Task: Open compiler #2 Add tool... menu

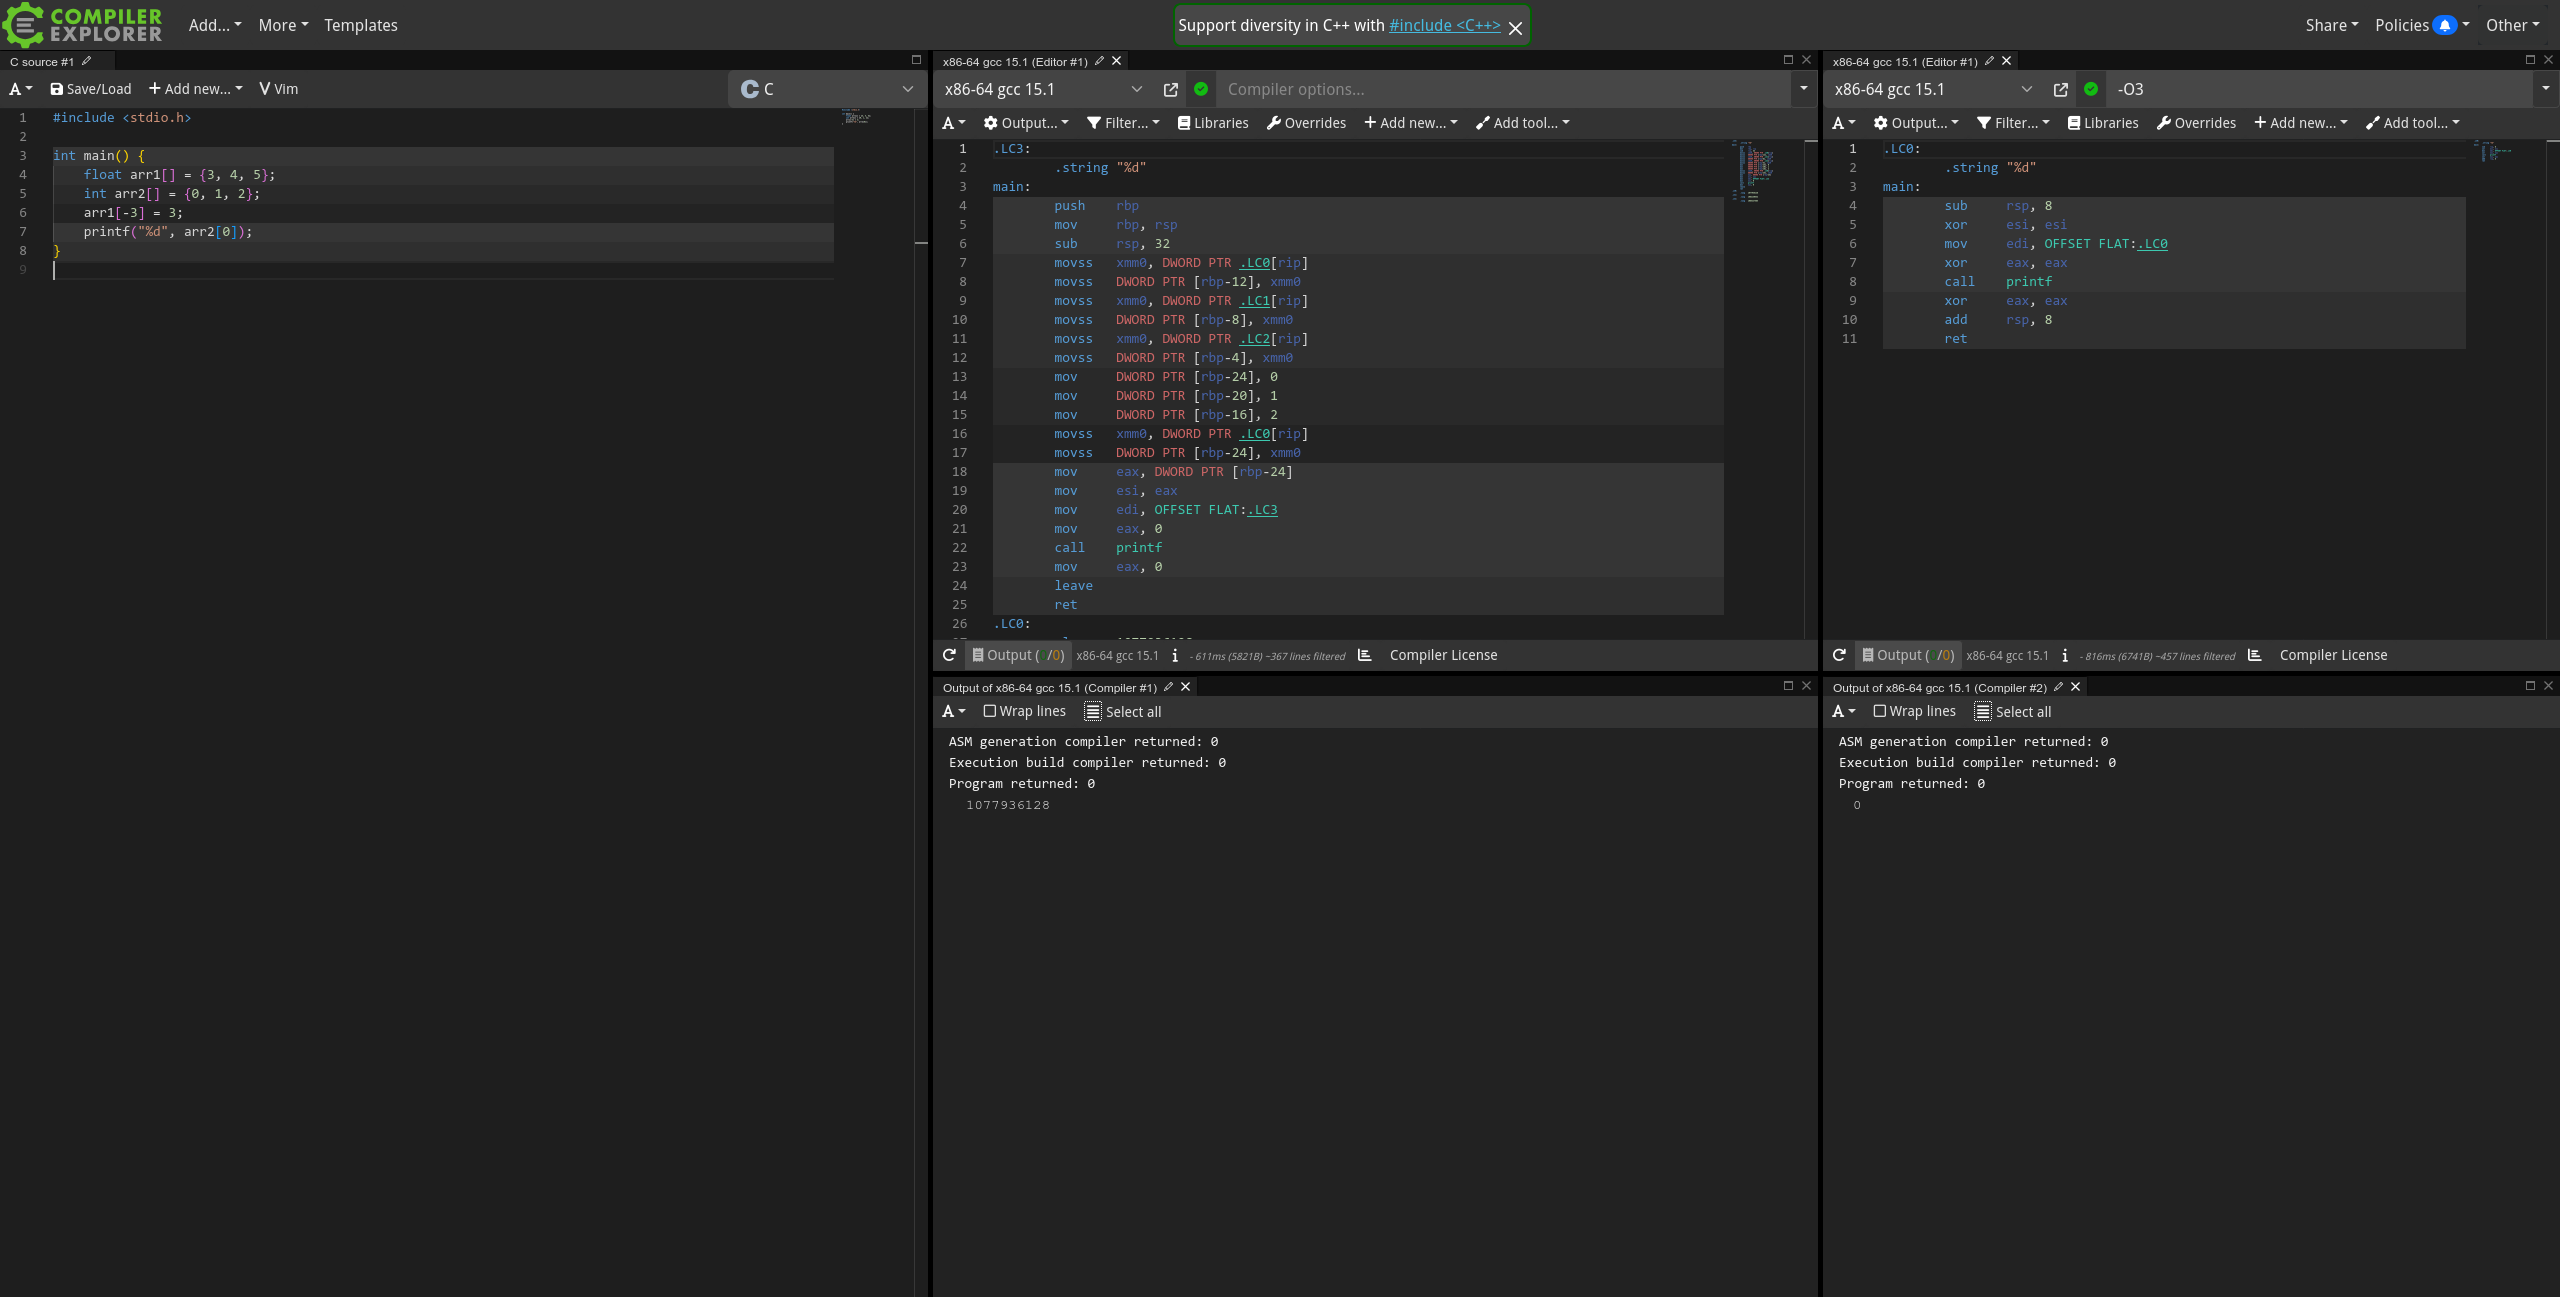Action: coord(2413,123)
